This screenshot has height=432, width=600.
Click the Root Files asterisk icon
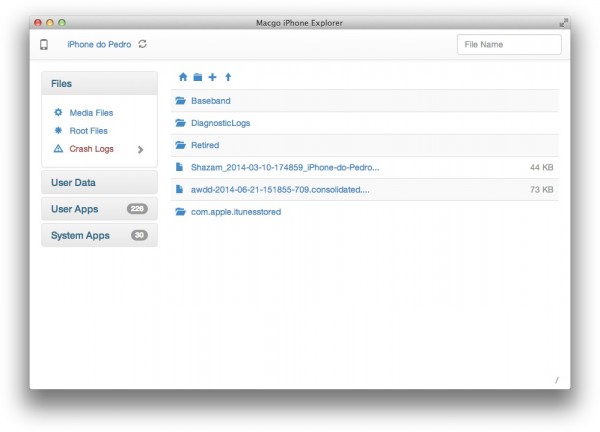point(58,130)
